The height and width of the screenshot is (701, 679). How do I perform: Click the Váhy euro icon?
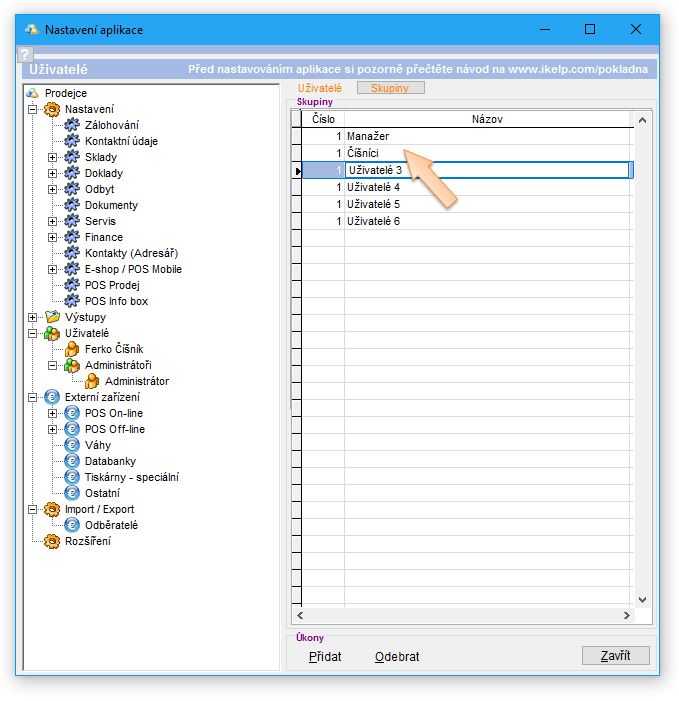(x=71, y=445)
